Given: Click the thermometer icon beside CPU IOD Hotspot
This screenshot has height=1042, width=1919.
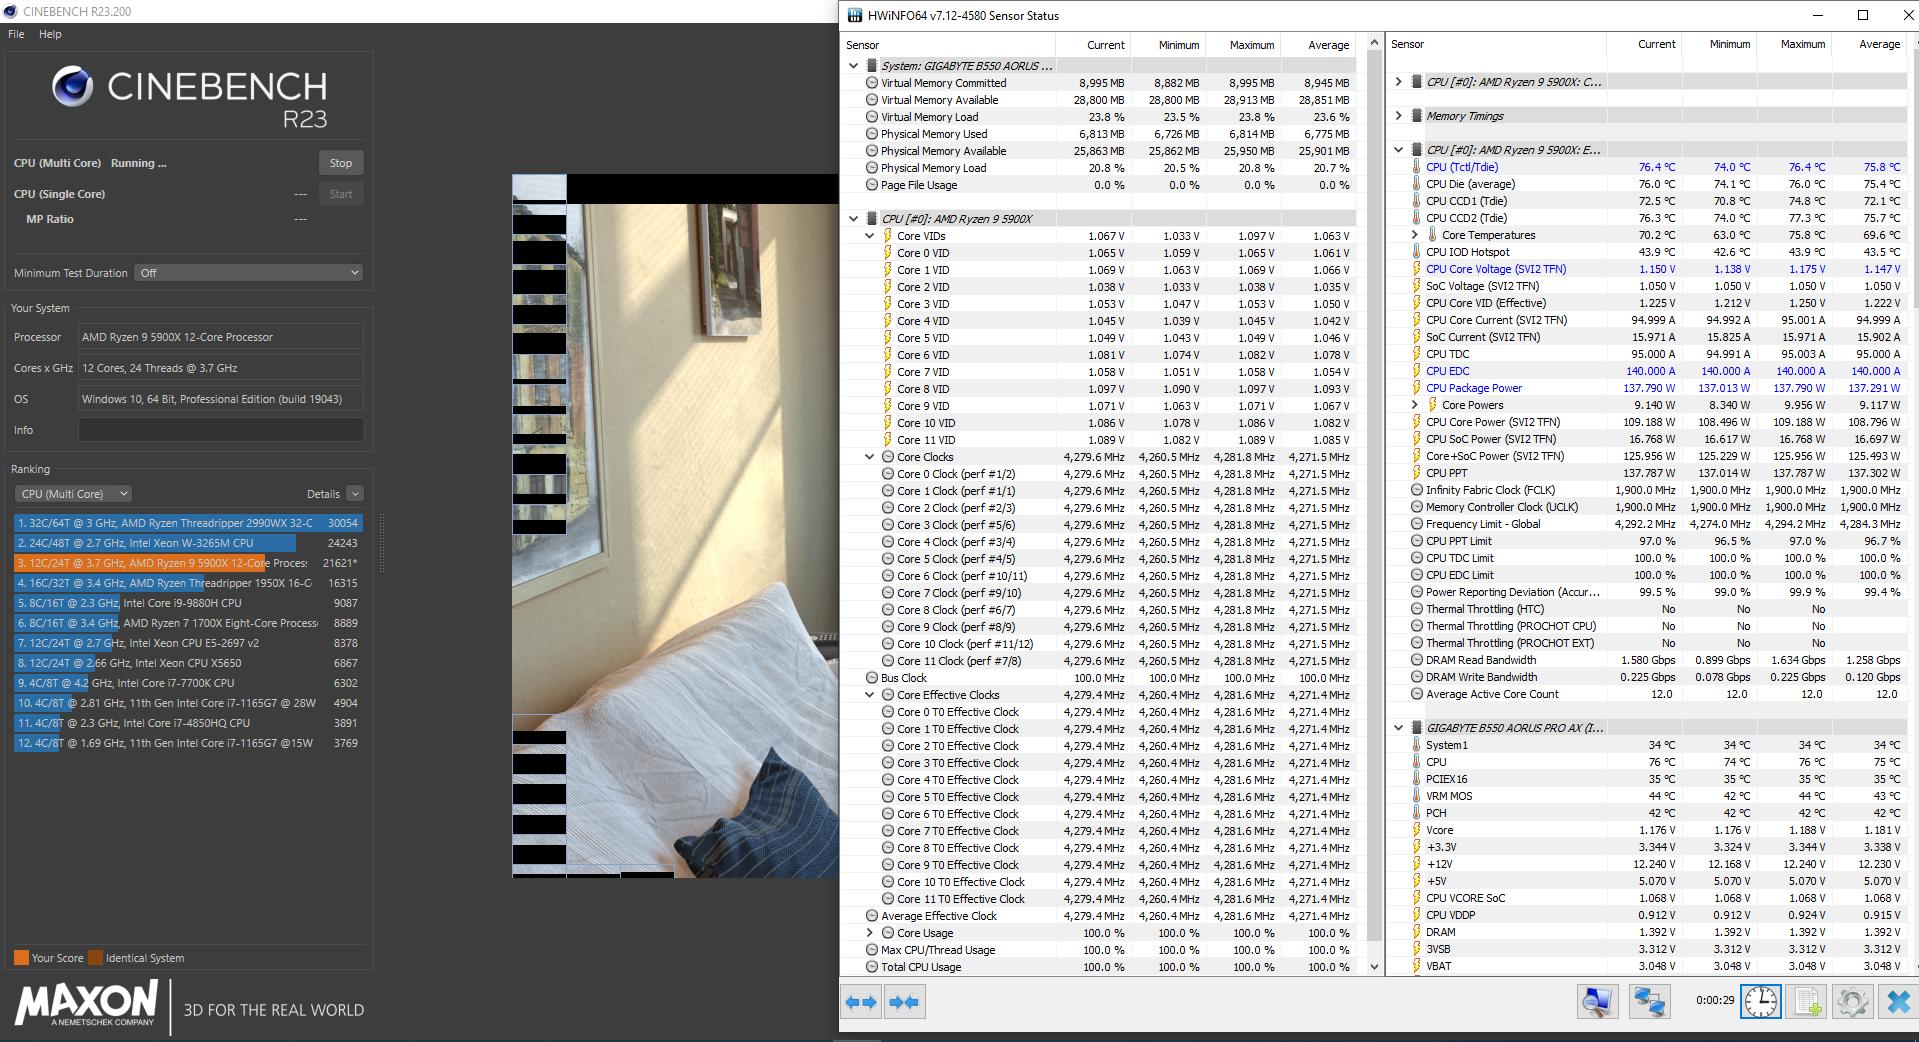Looking at the screenshot, I should point(1416,252).
